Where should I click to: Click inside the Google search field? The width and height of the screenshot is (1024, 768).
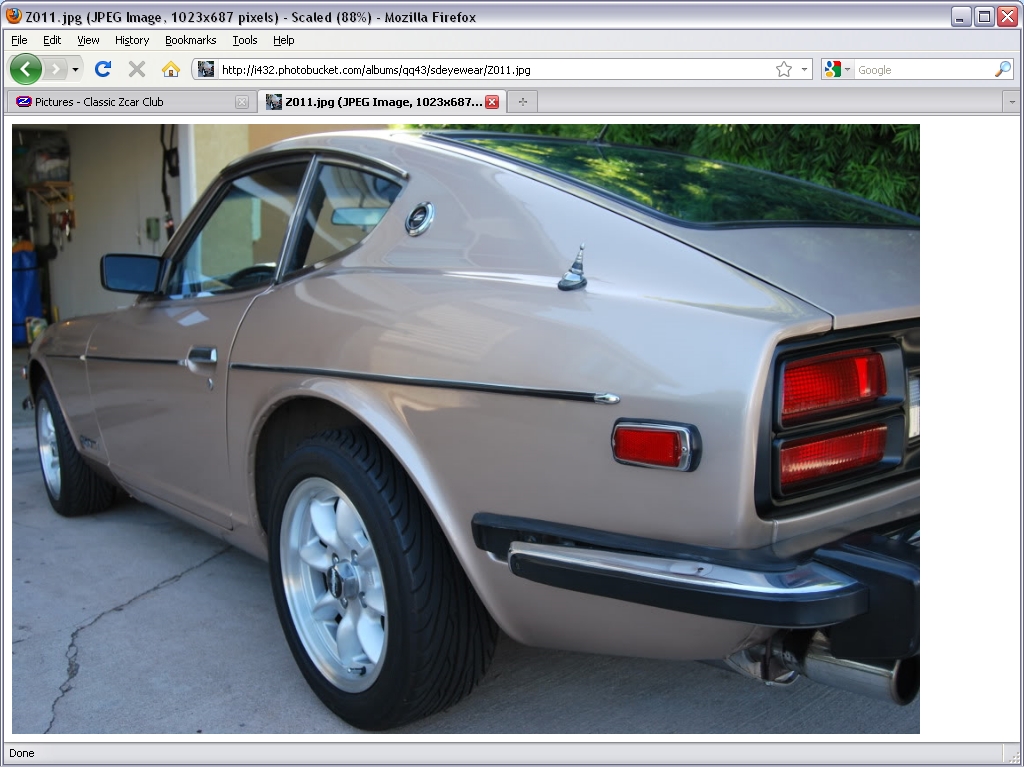(x=923, y=70)
